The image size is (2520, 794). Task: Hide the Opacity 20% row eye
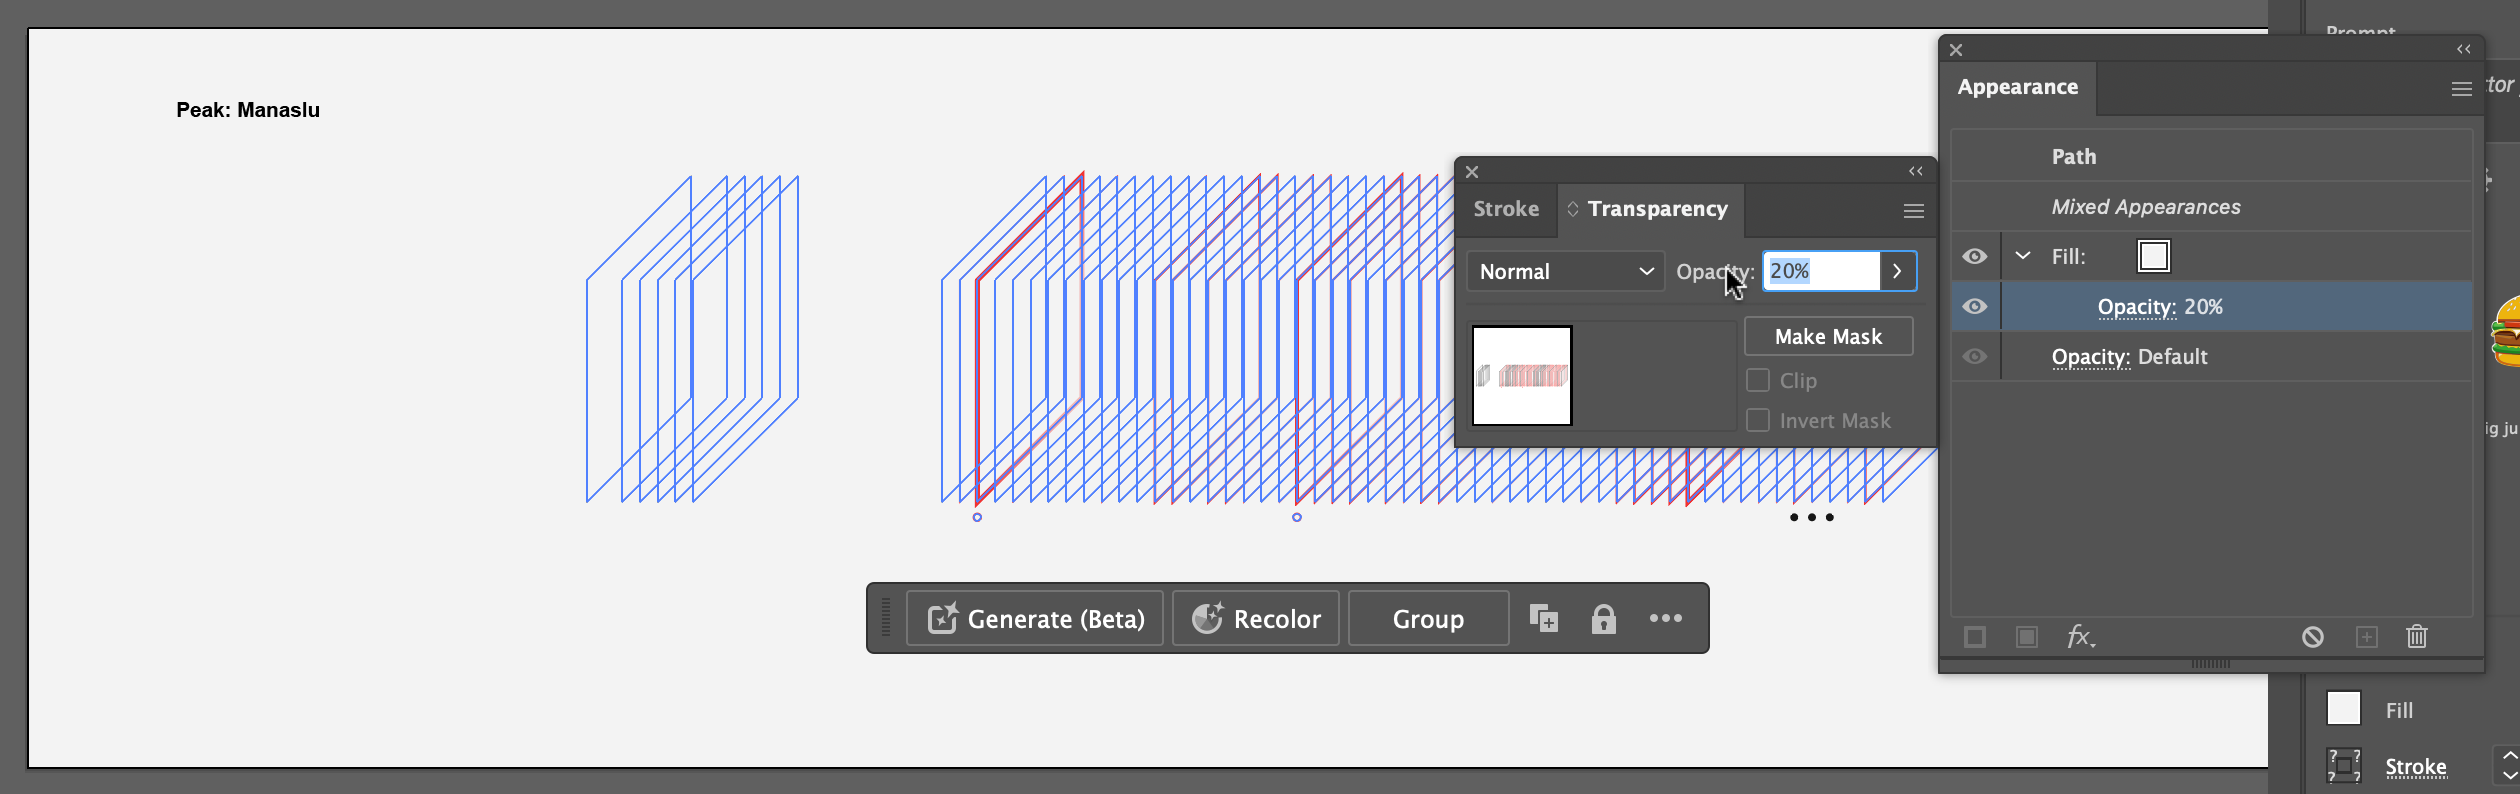point(1974,307)
